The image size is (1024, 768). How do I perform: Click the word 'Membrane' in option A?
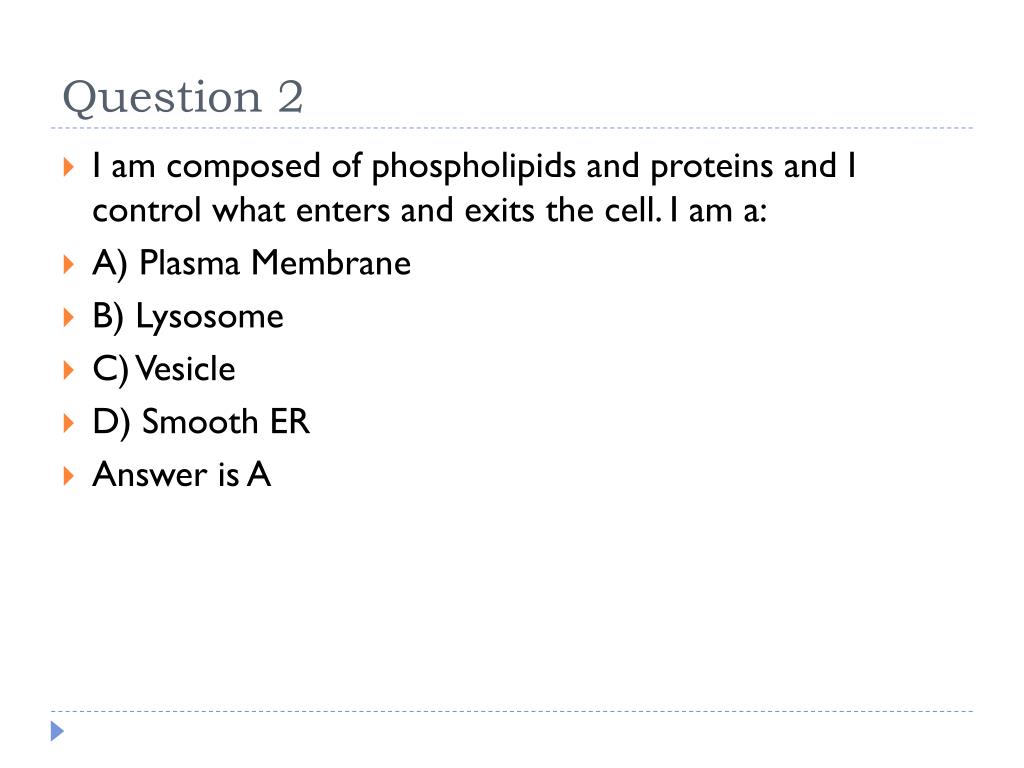[331, 263]
